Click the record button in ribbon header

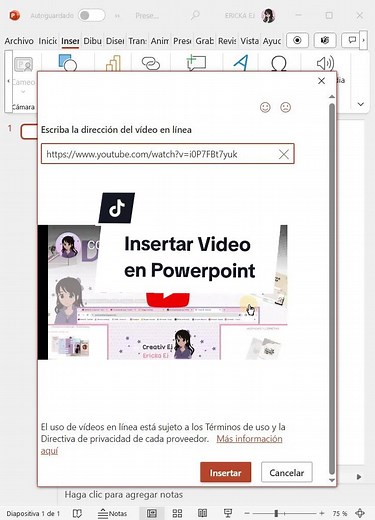pyautogui.click(x=297, y=41)
